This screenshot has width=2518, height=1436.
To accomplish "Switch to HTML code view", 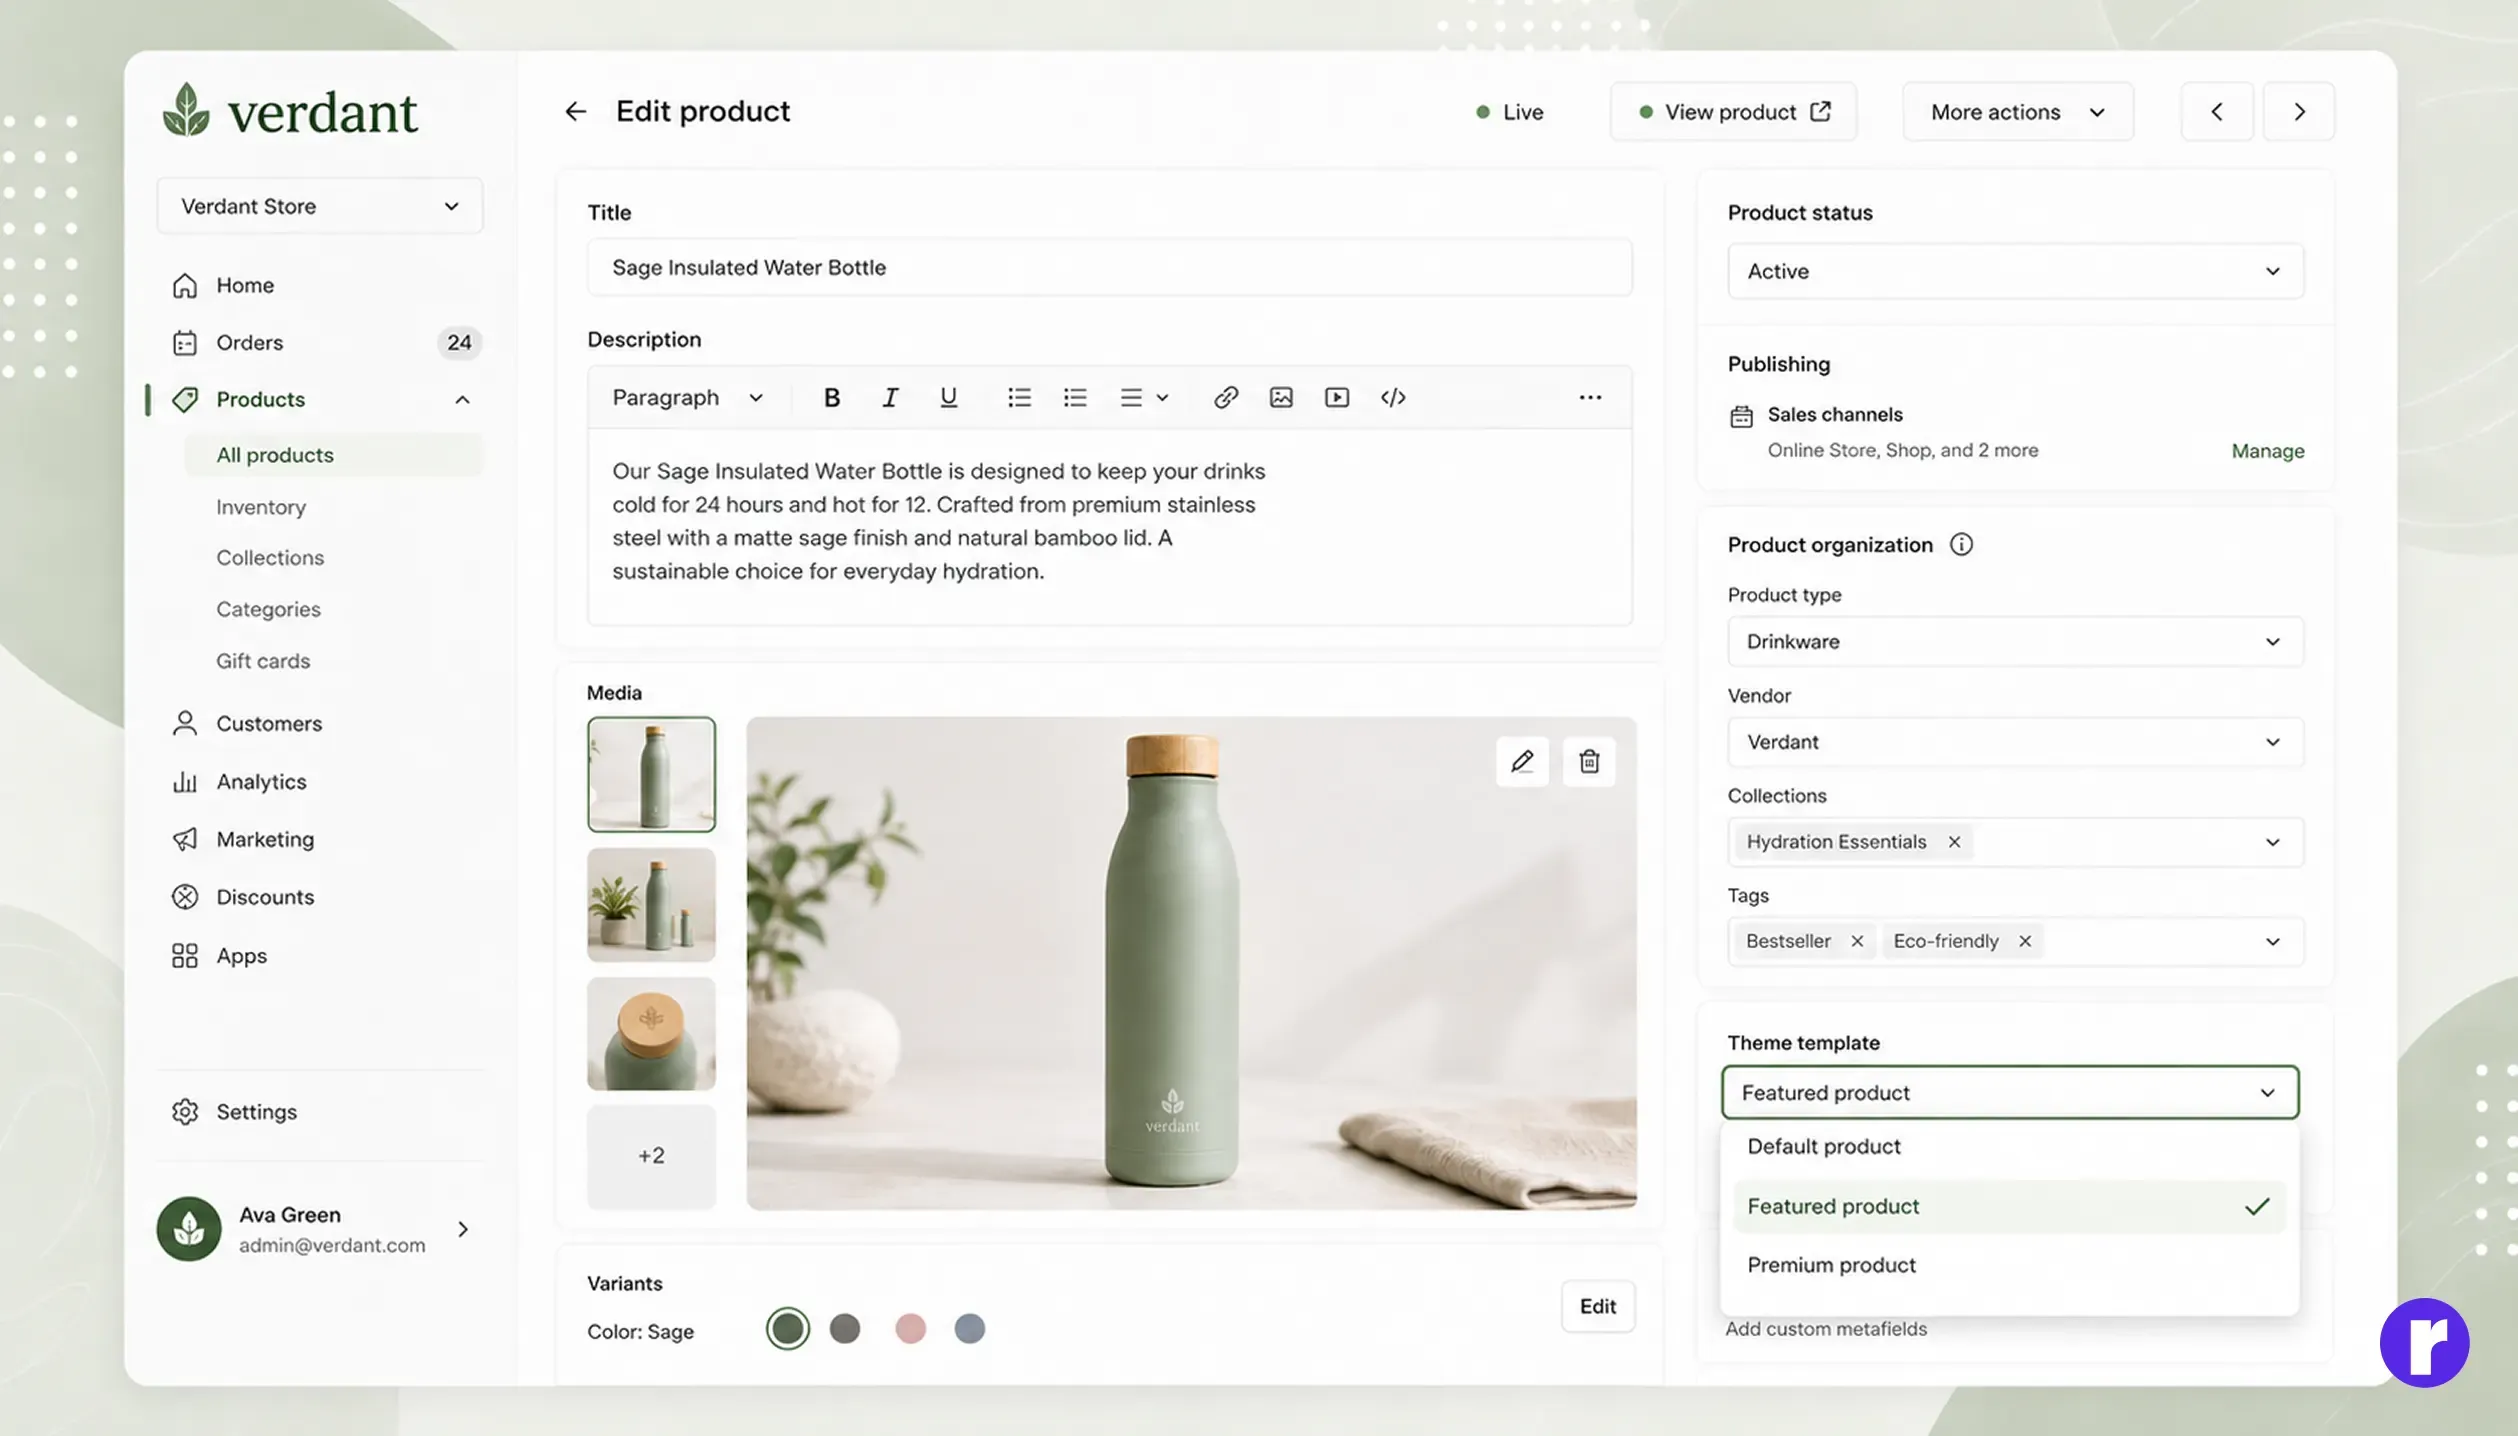I will pos(1393,397).
